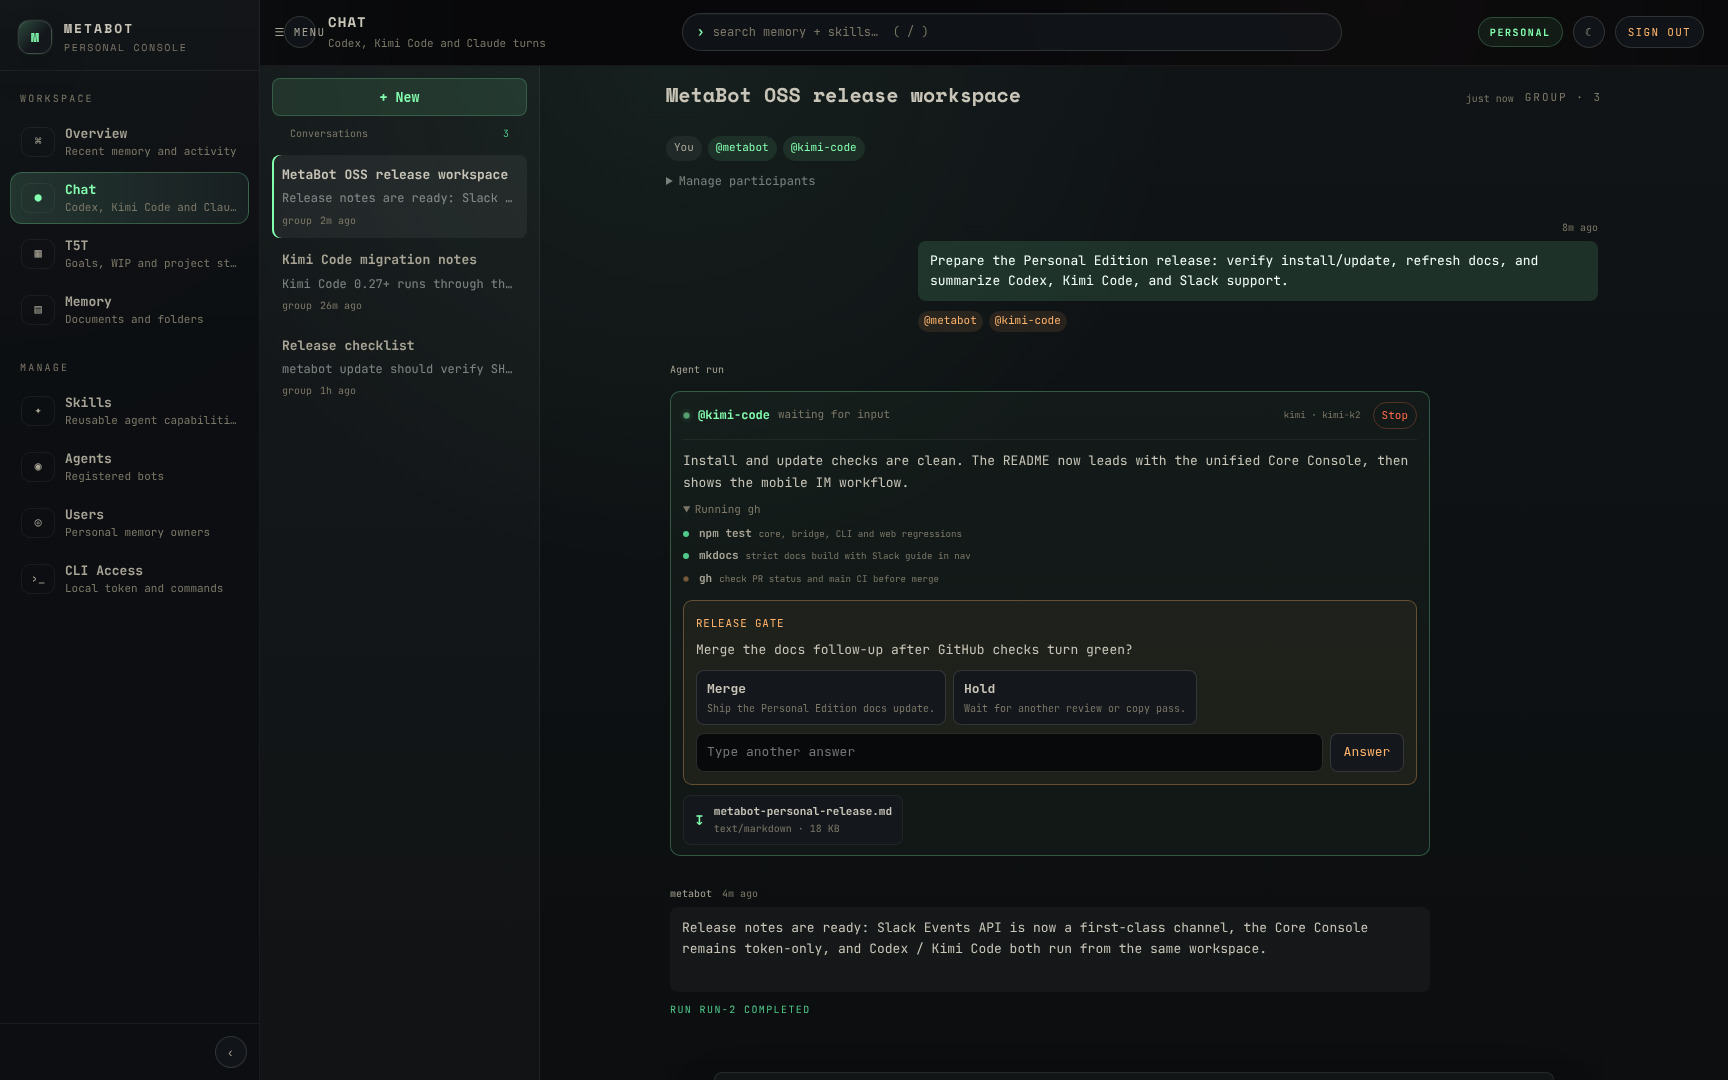Collapse the Running gh step list
Viewport: 1728px width, 1080px height.
point(722,509)
